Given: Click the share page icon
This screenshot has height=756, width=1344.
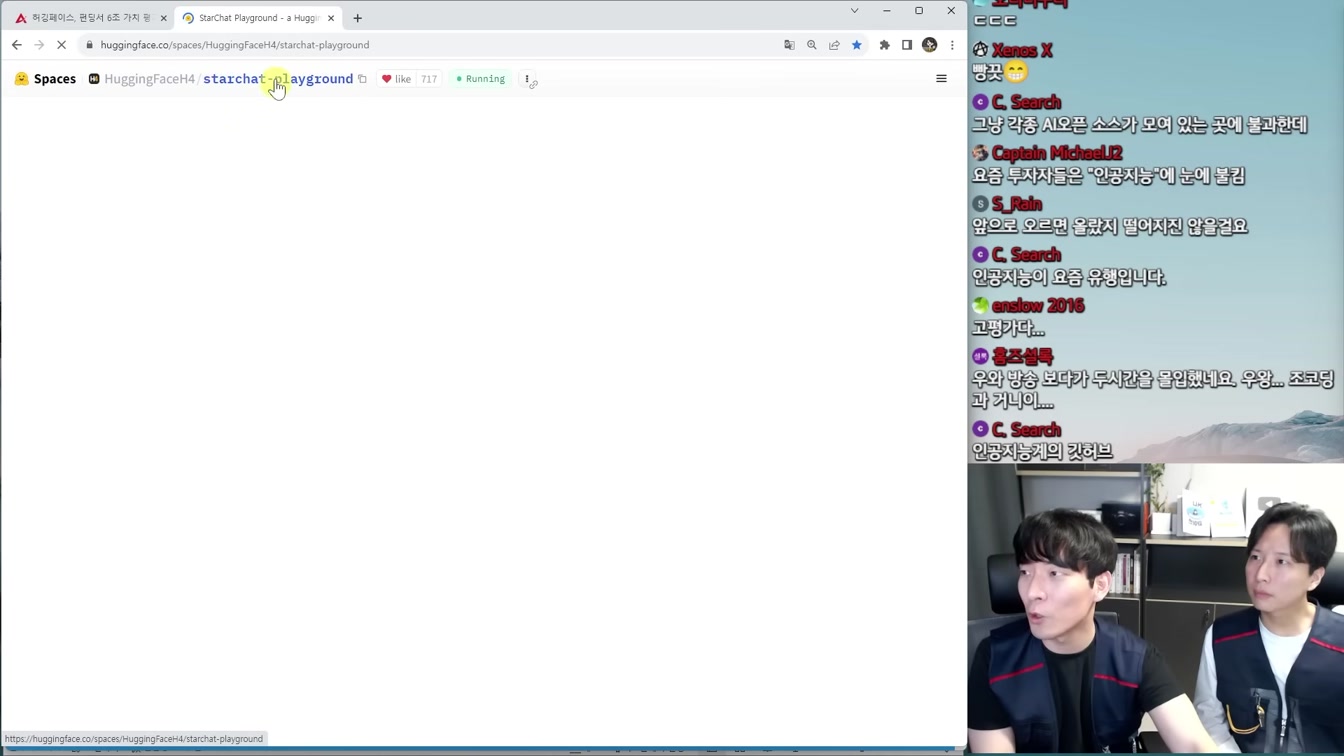Looking at the screenshot, I should 834,45.
